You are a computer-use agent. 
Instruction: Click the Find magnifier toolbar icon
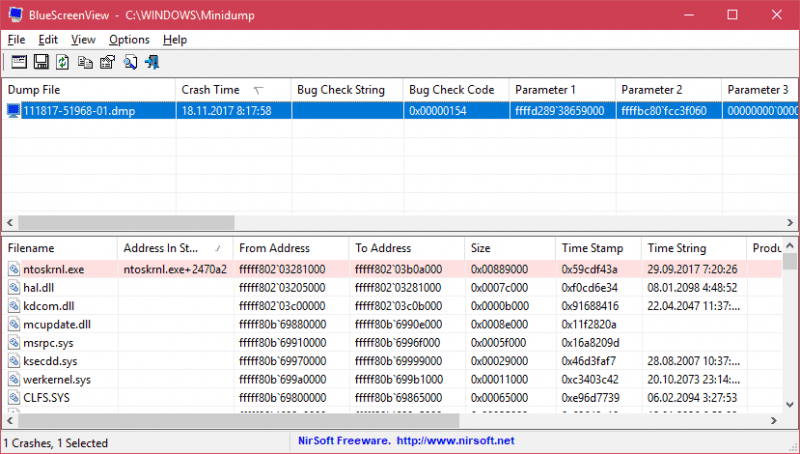click(130, 62)
